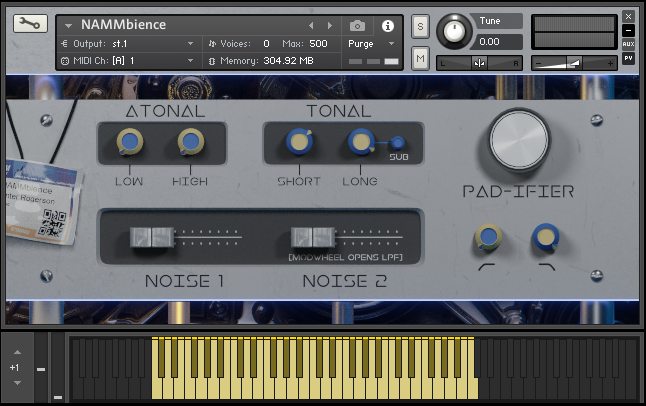
Task: Click the NAMMbience badge with QR code
Action: pyautogui.click(x=42, y=202)
